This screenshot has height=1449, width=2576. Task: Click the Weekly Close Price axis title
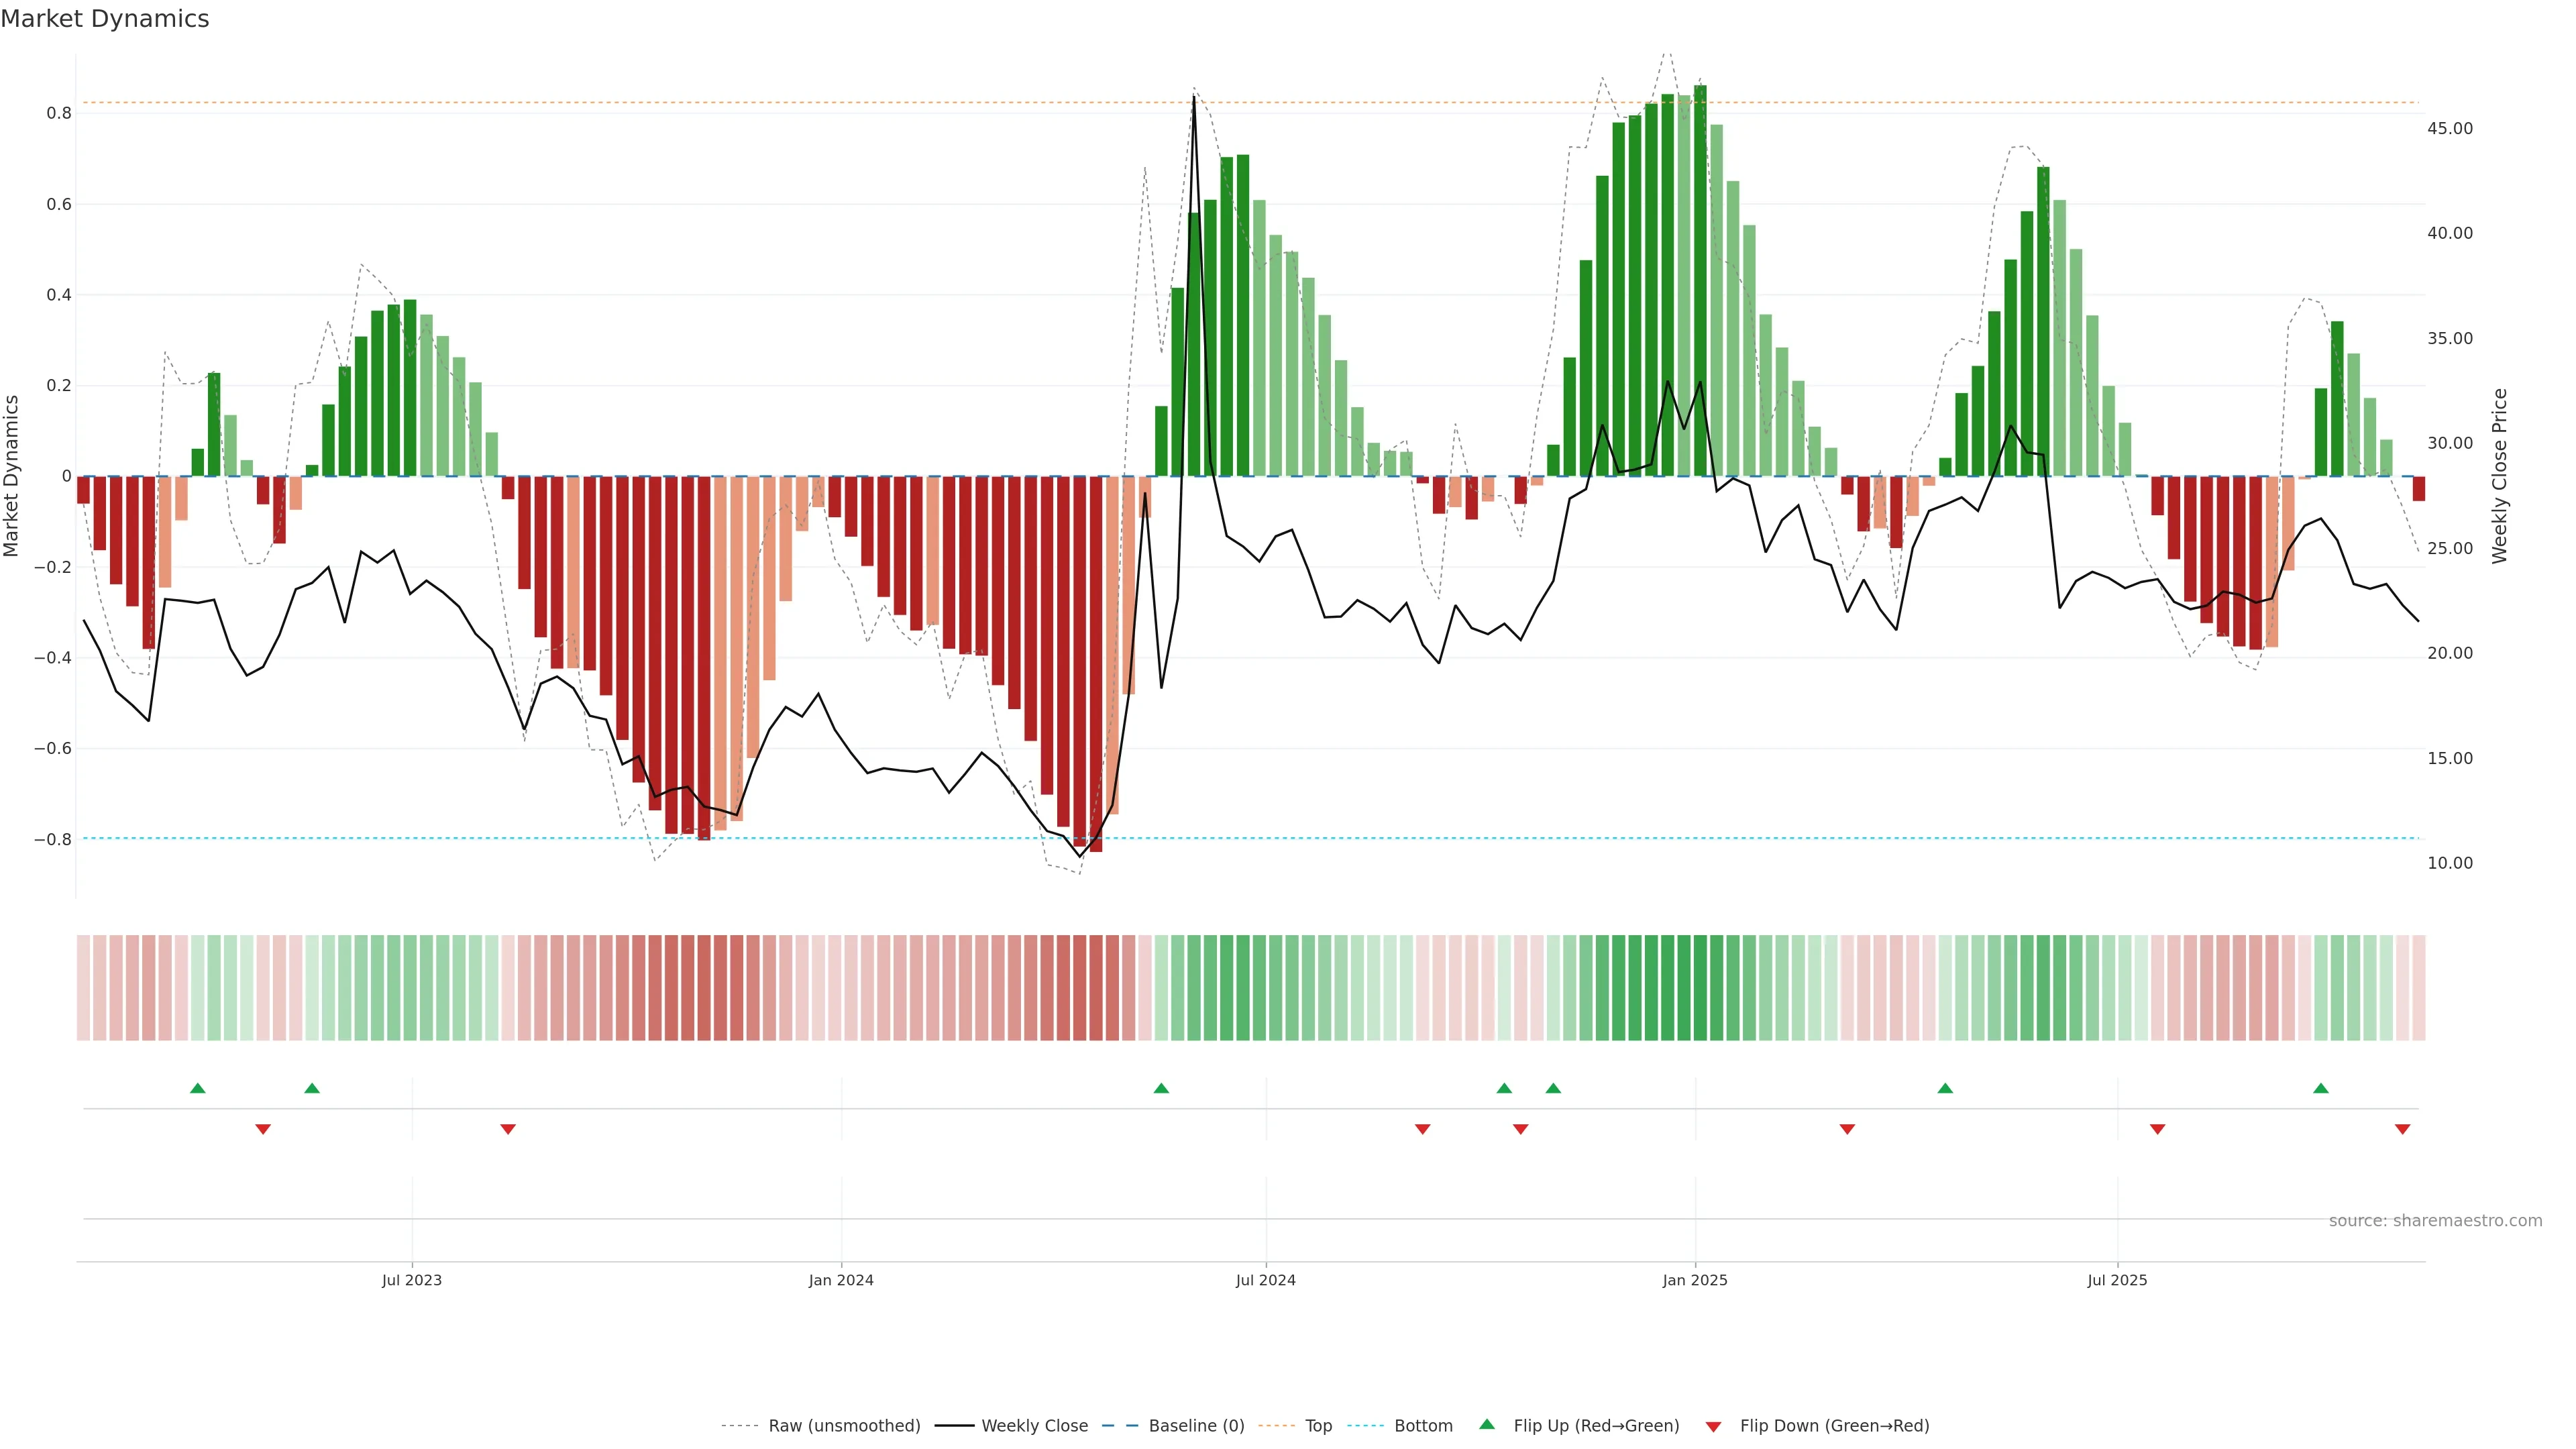coord(2500,476)
